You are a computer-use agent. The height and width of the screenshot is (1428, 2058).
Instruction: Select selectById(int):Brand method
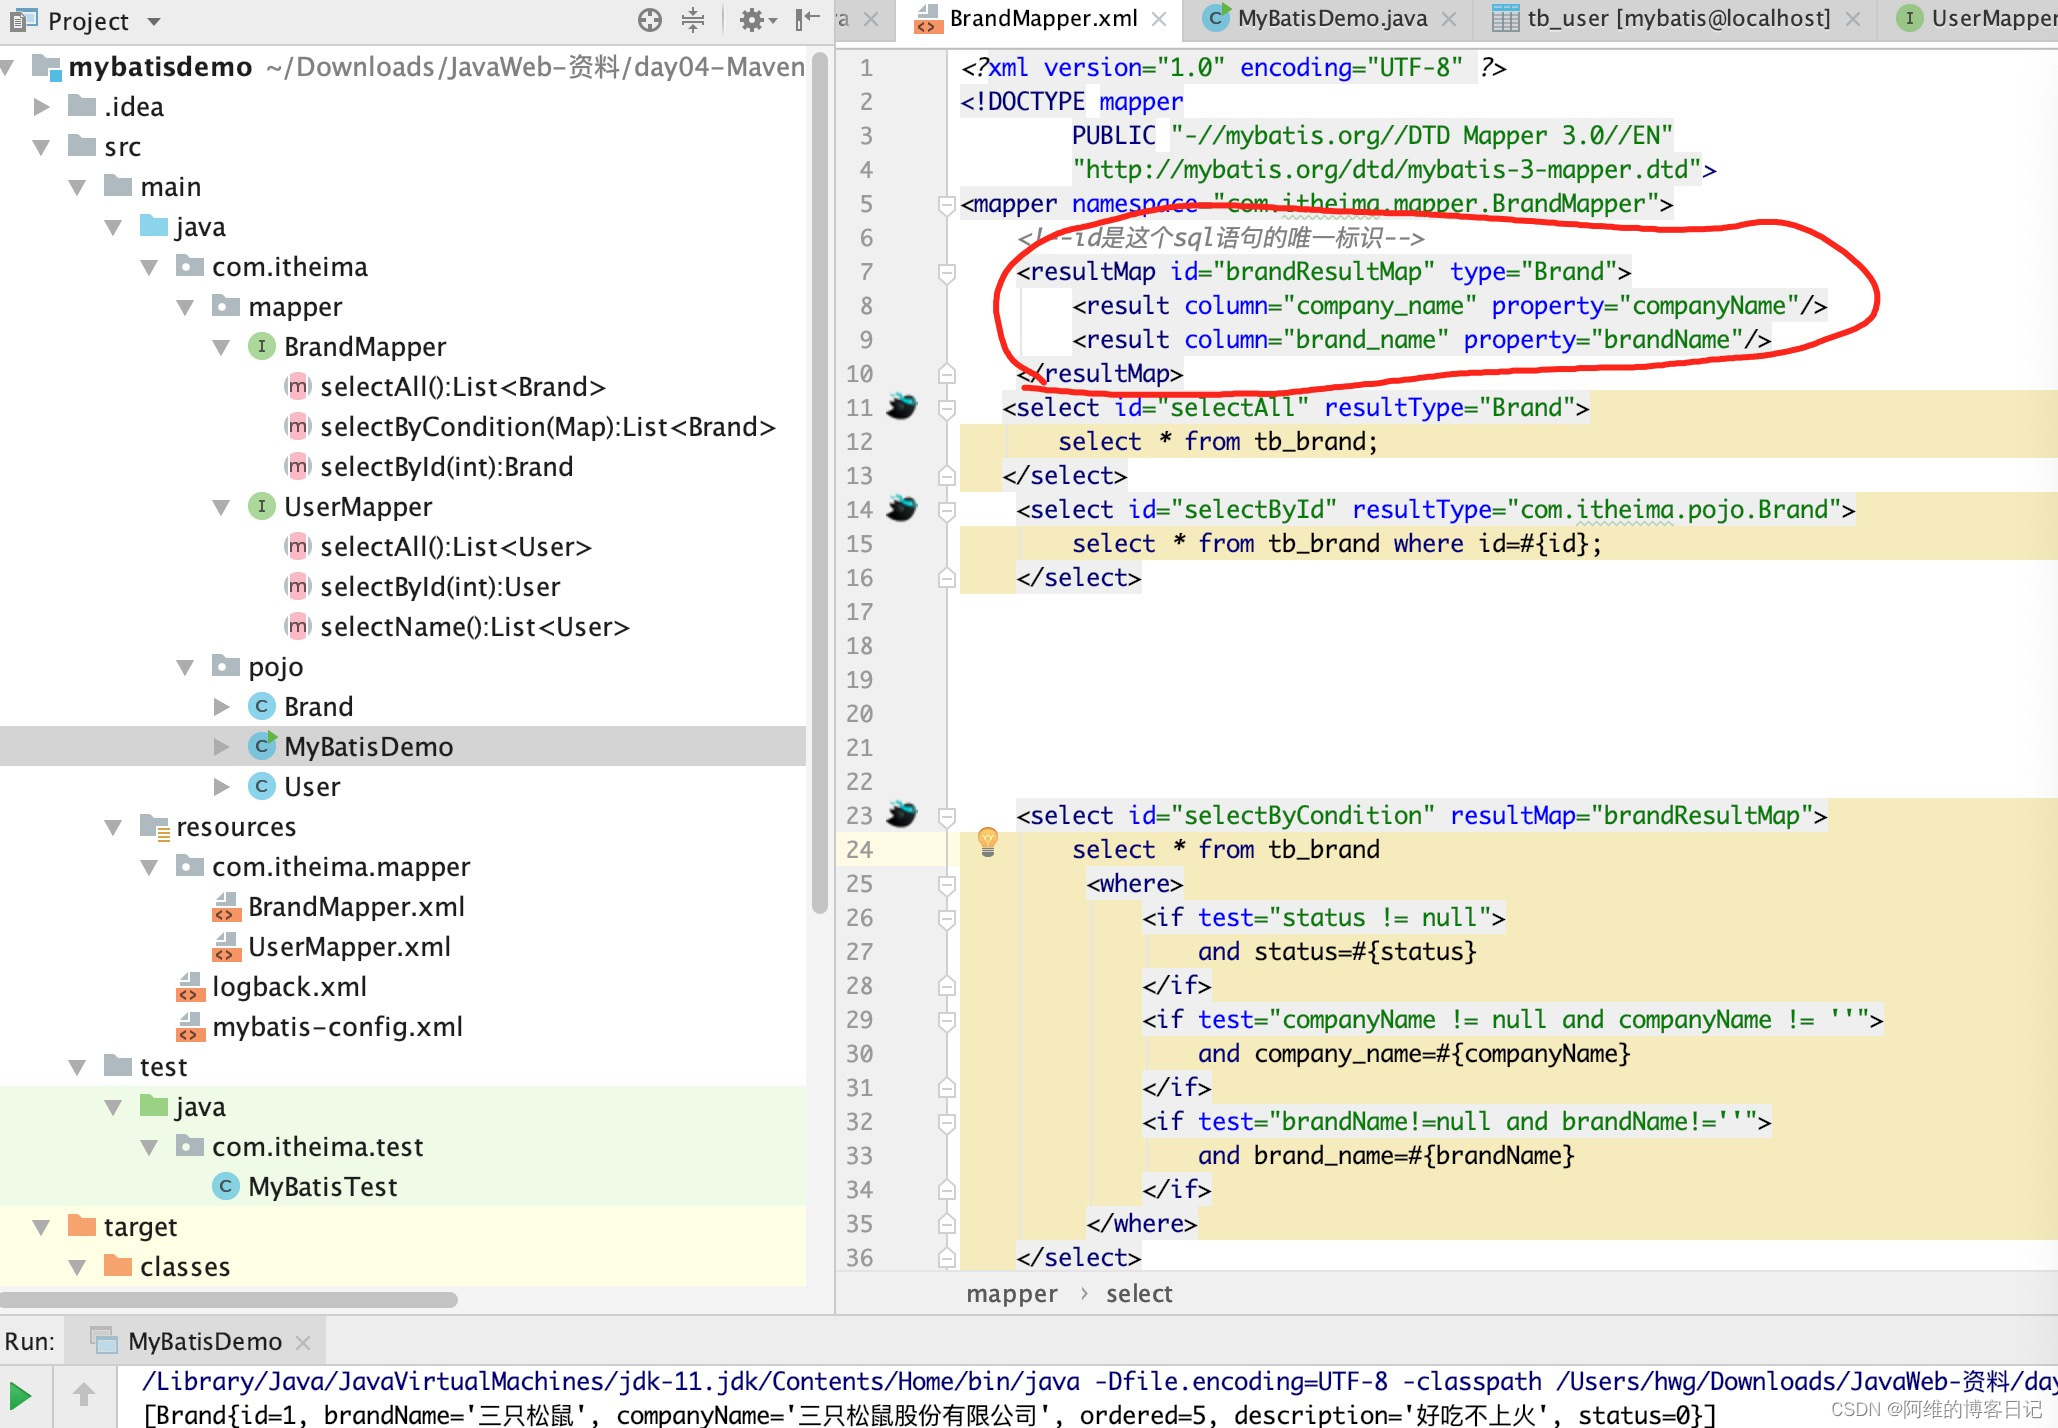point(446,467)
